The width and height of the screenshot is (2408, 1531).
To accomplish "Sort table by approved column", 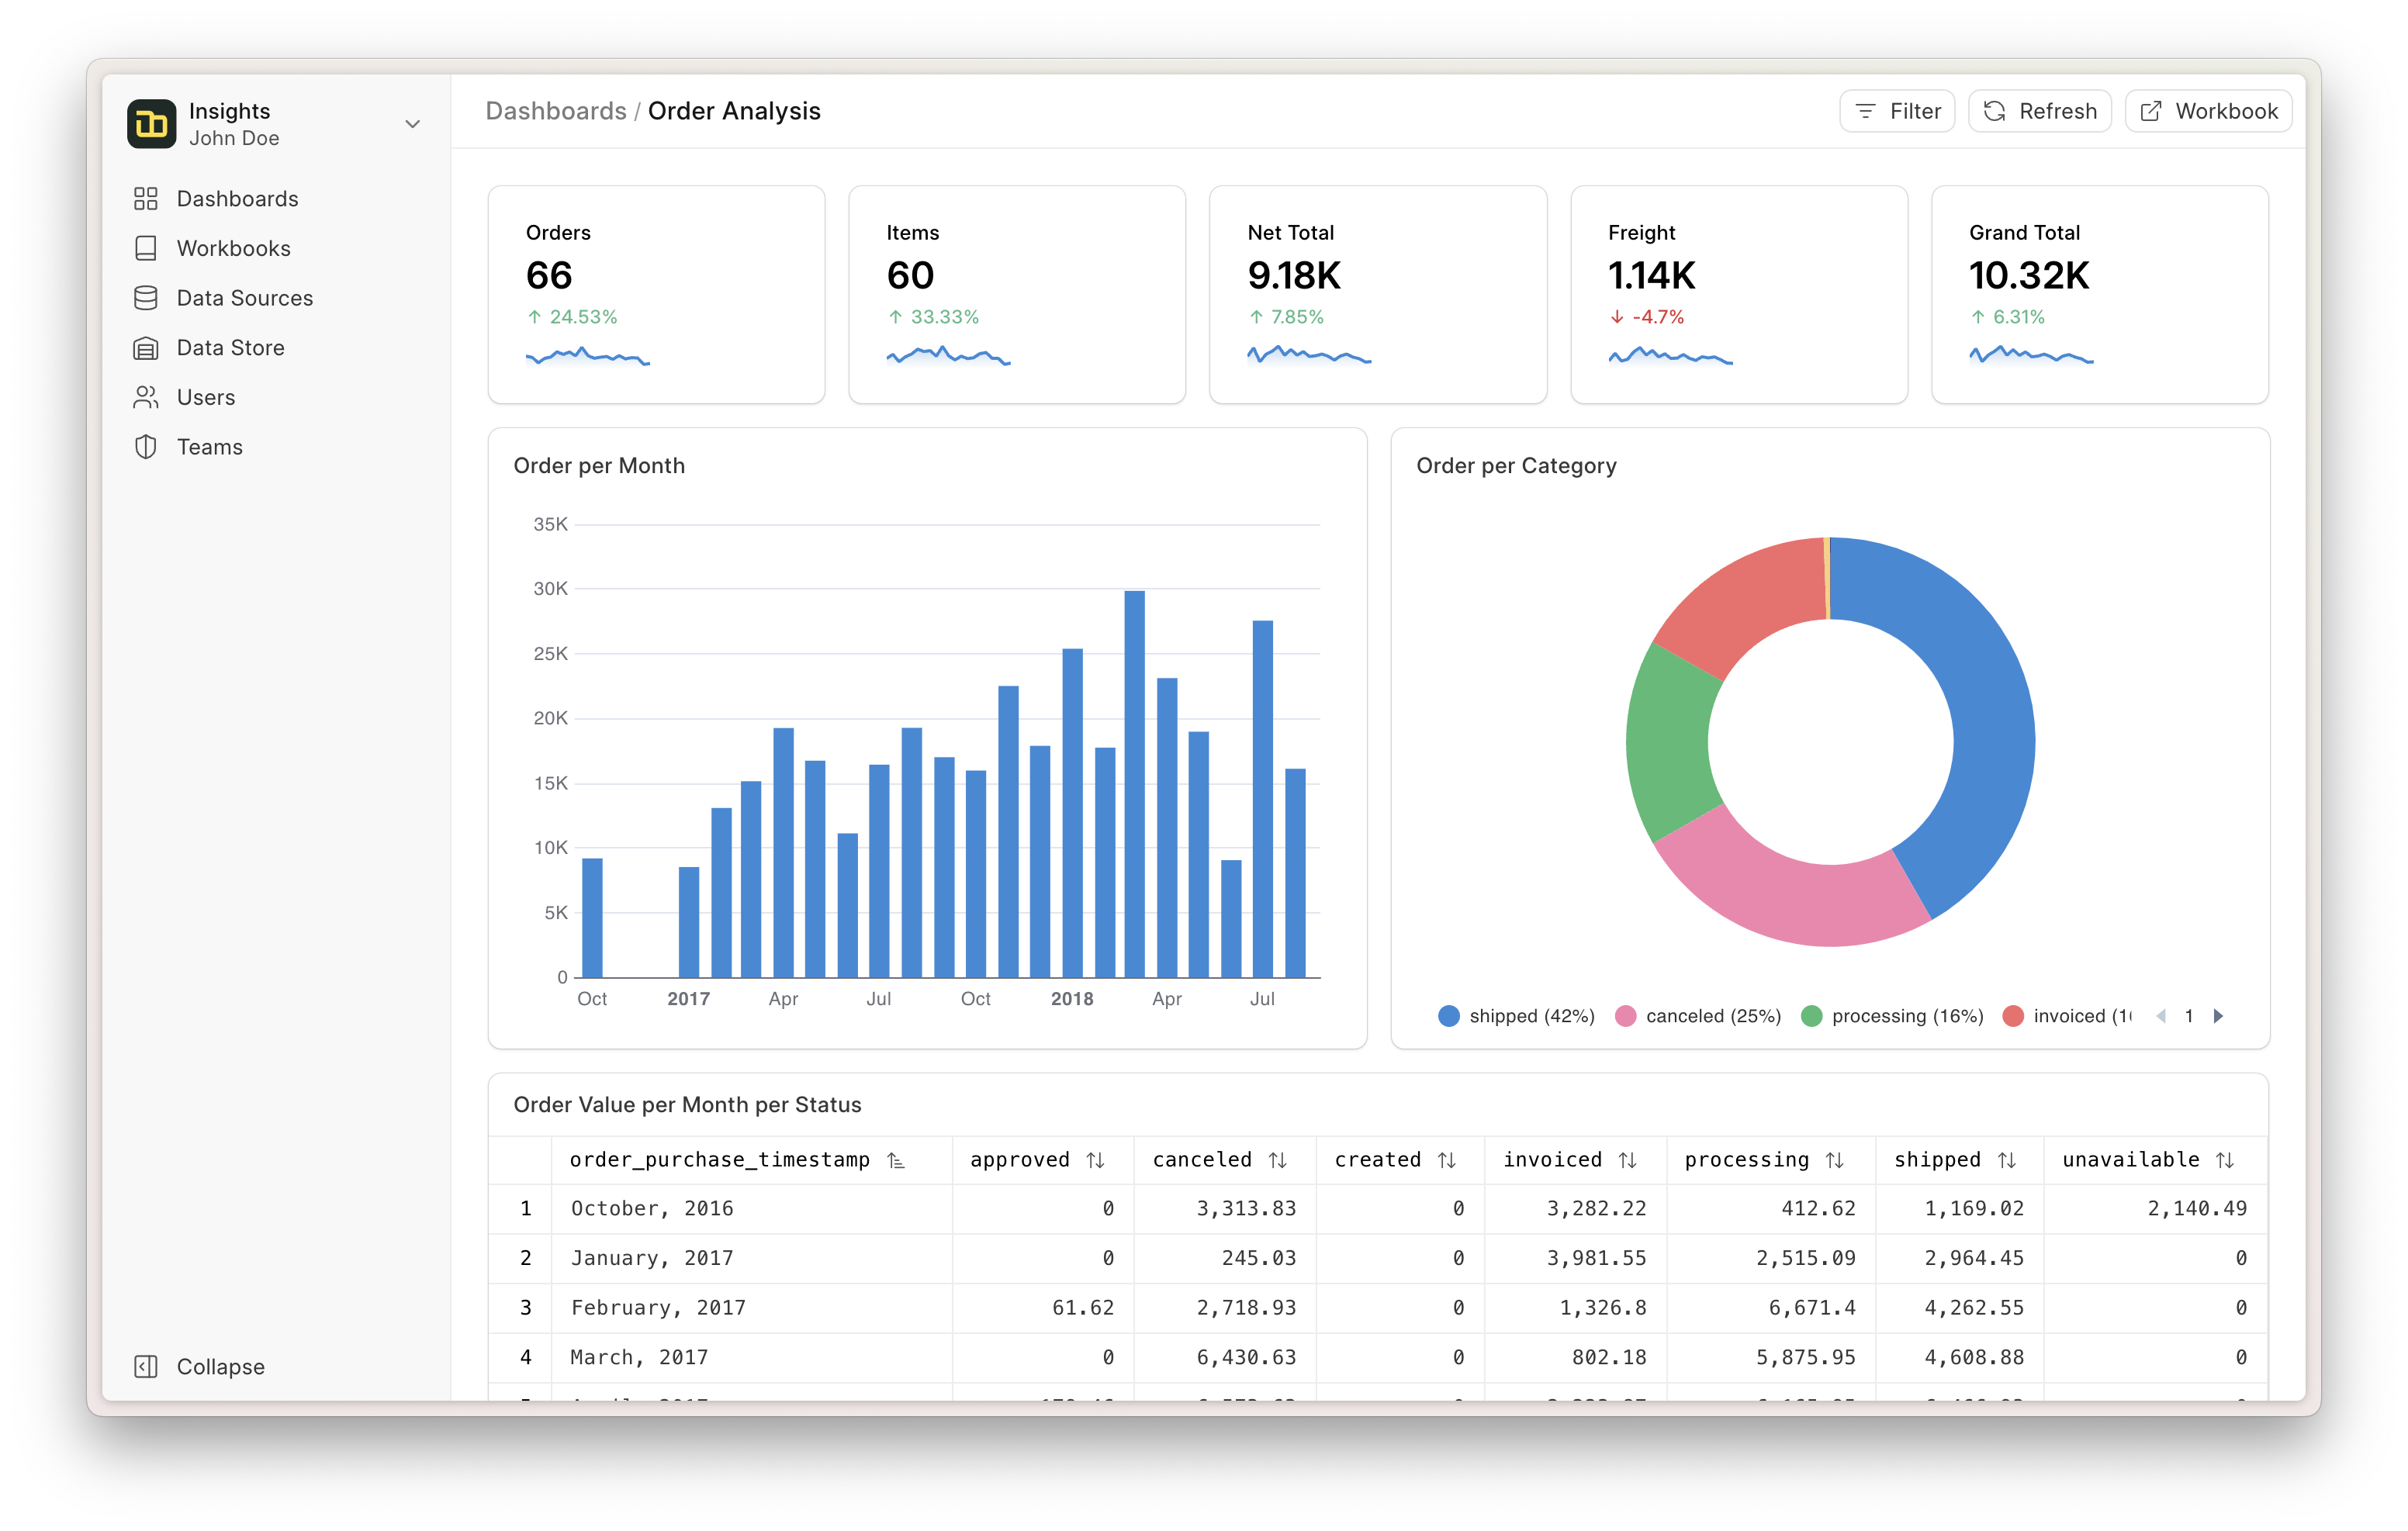I will coord(1095,1160).
